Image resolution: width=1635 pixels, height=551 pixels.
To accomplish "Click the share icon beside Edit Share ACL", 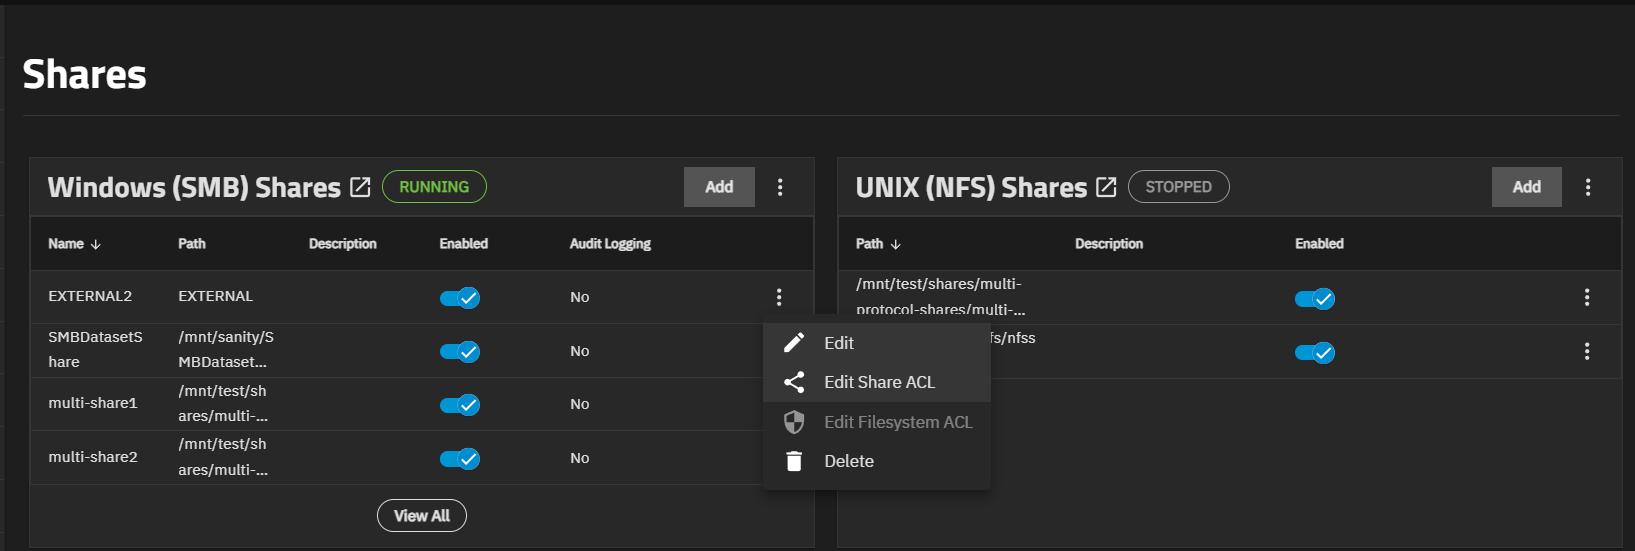I will tap(794, 382).
